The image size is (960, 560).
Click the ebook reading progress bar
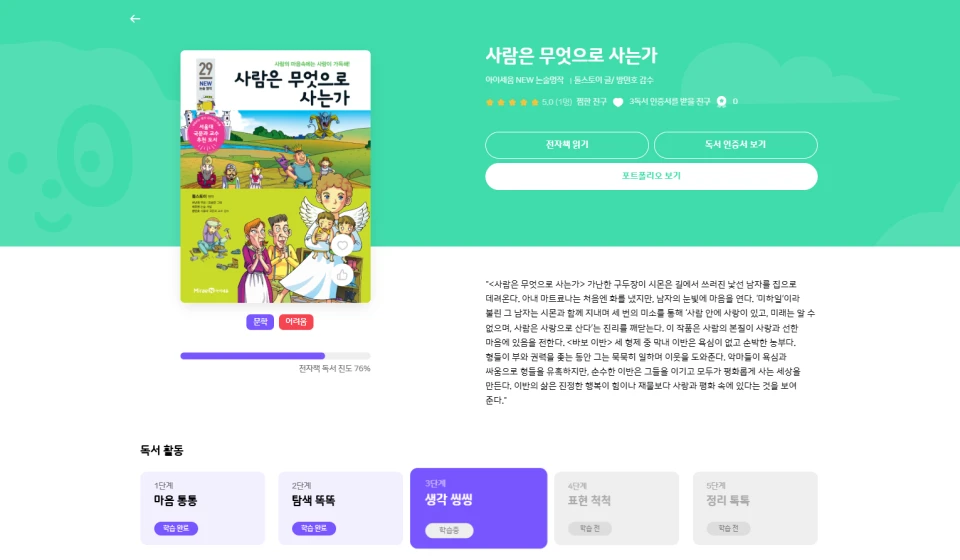(276, 356)
